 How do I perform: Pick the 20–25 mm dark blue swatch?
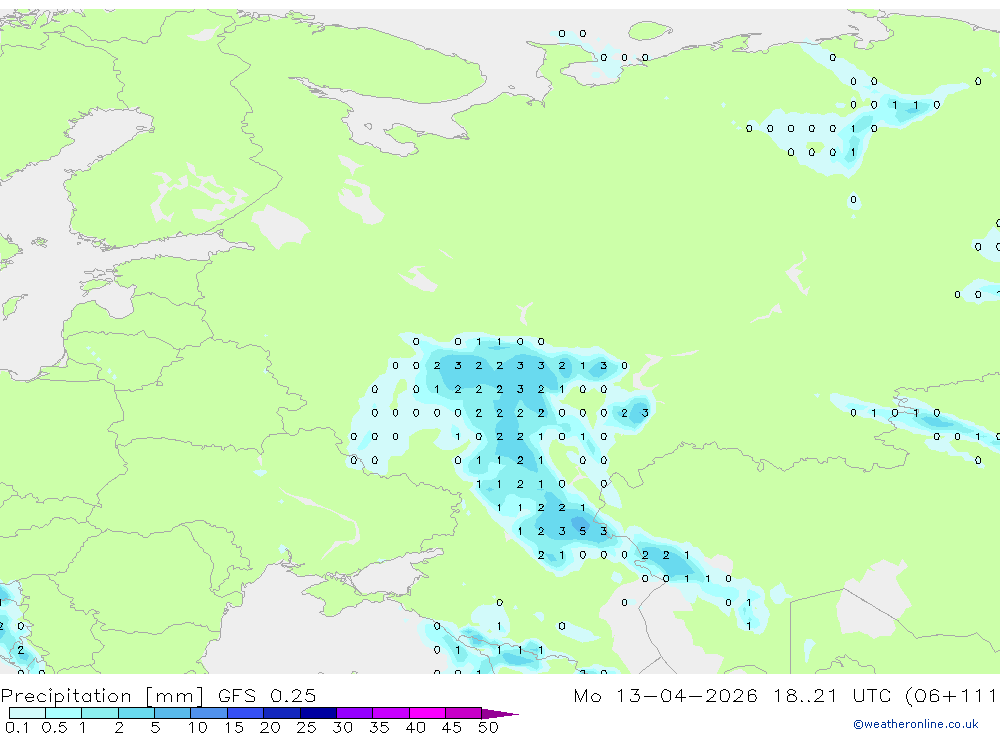pyautogui.click(x=282, y=713)
